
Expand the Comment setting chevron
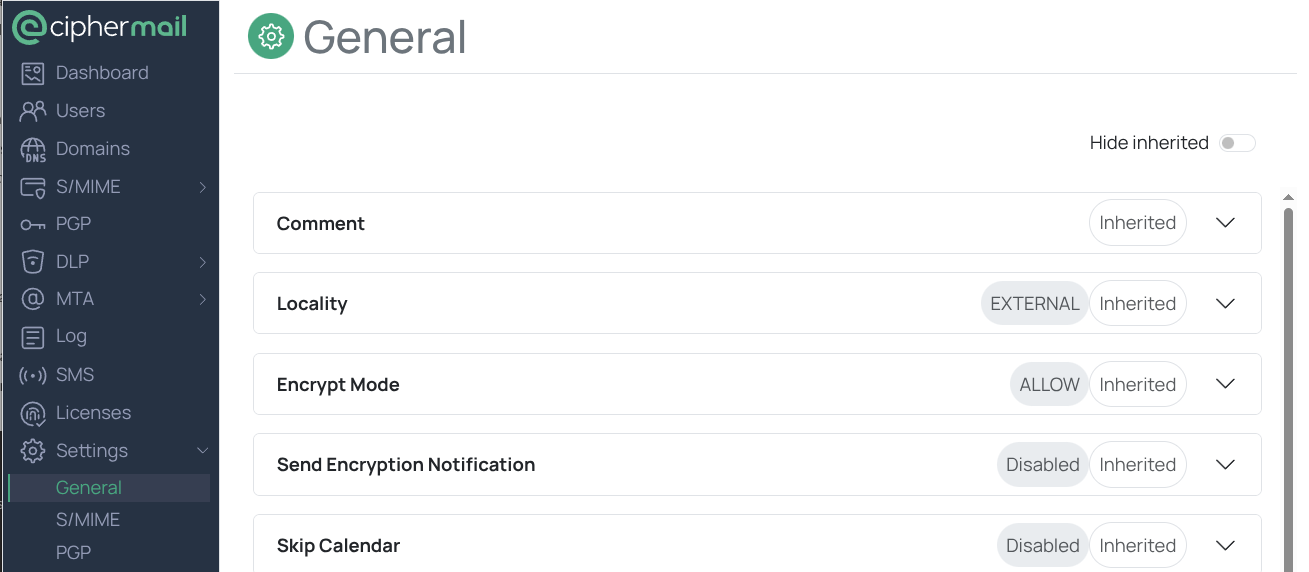1225,223
